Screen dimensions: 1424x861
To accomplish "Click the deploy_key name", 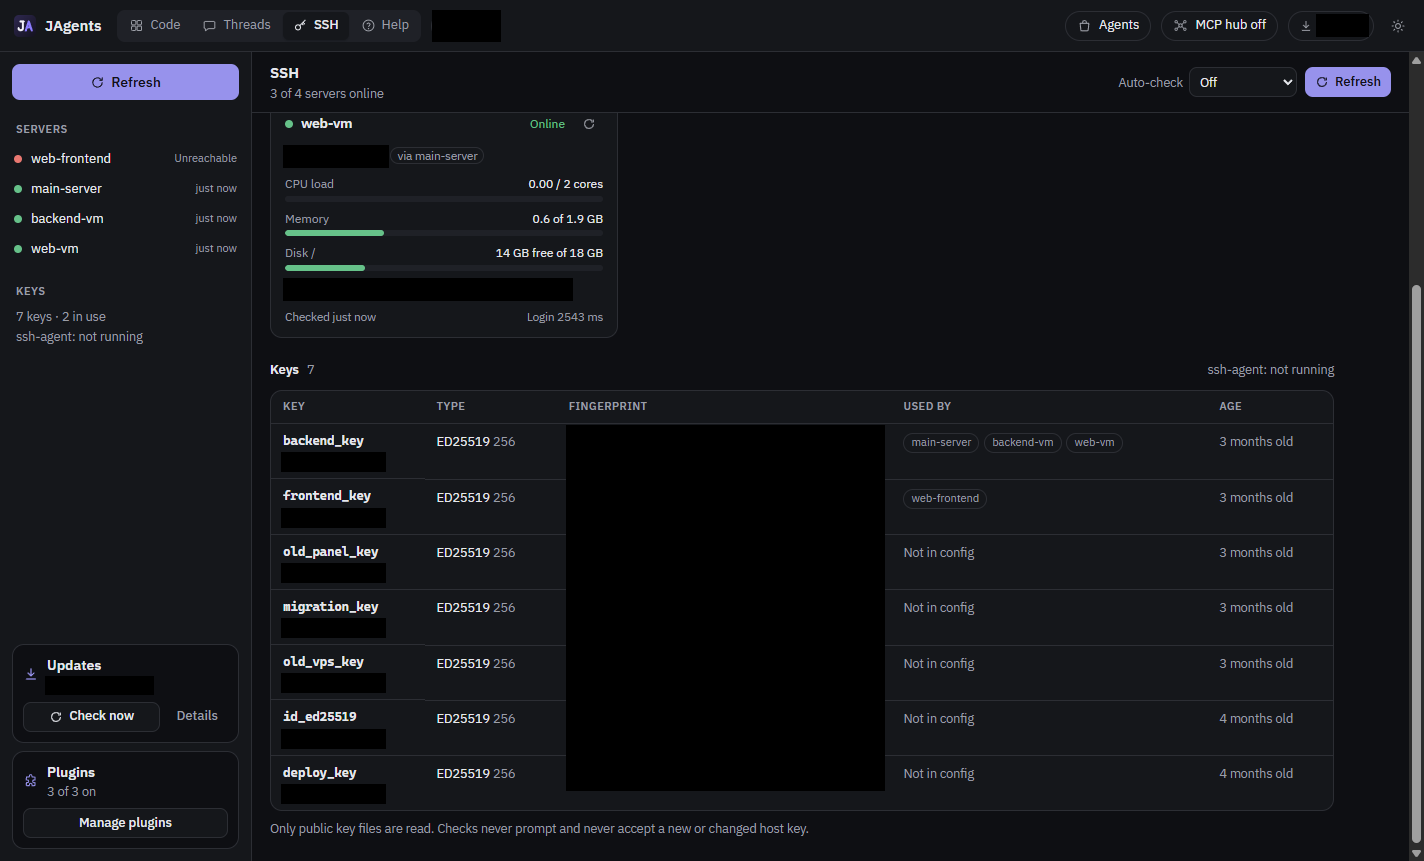I will (x=320, y=773).
